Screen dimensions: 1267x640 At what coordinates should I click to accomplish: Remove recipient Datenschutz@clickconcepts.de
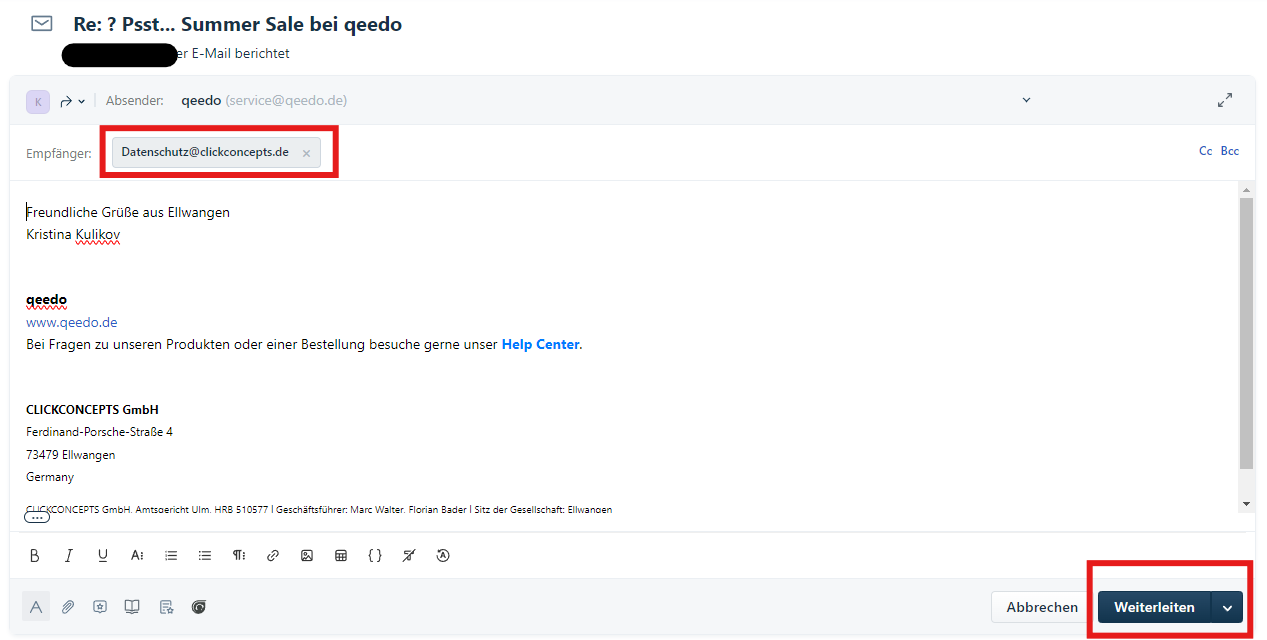tap(306, 153)
